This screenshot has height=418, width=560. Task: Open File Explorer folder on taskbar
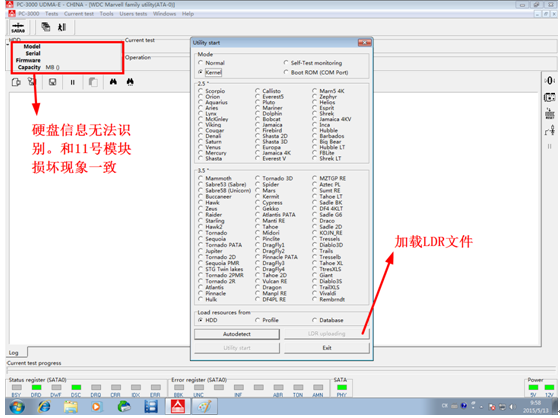tap(71, 407)
